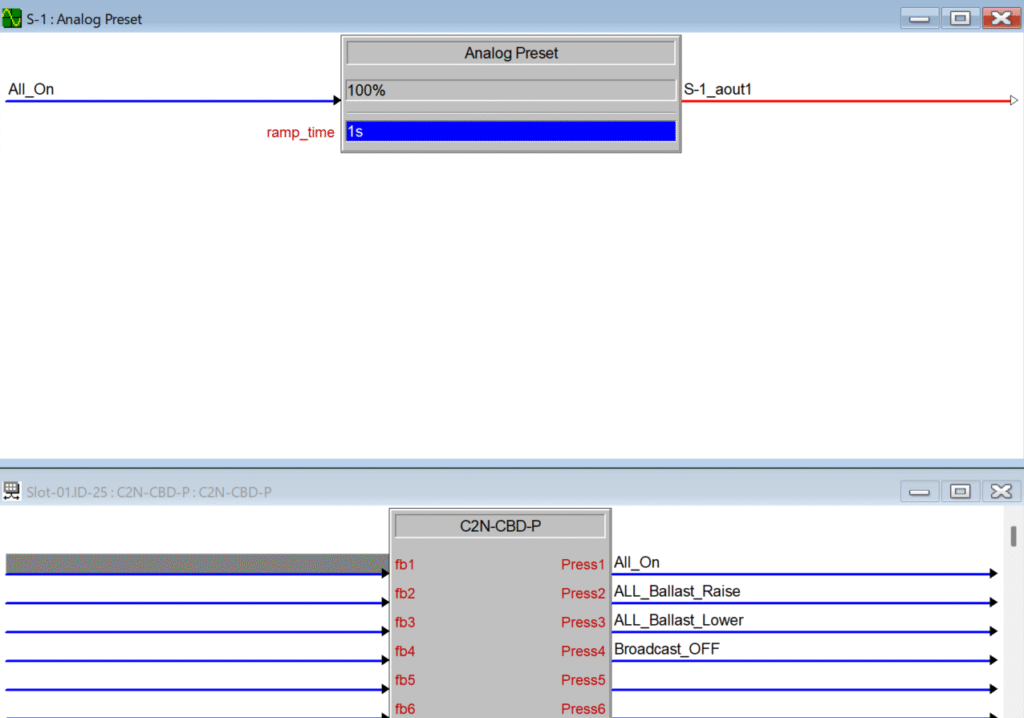Maximize the C2N-CBD-P window

coord(959,491)
